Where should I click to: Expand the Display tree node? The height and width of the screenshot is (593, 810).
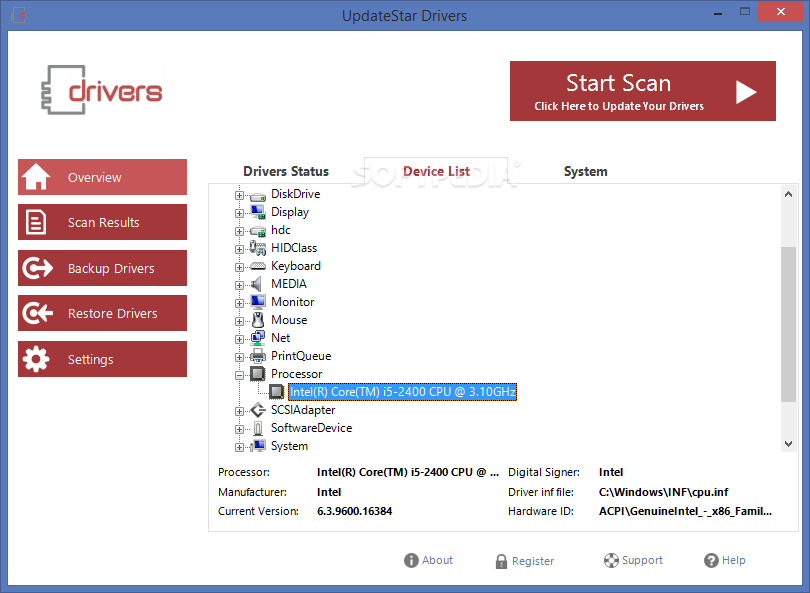[239, 213]
